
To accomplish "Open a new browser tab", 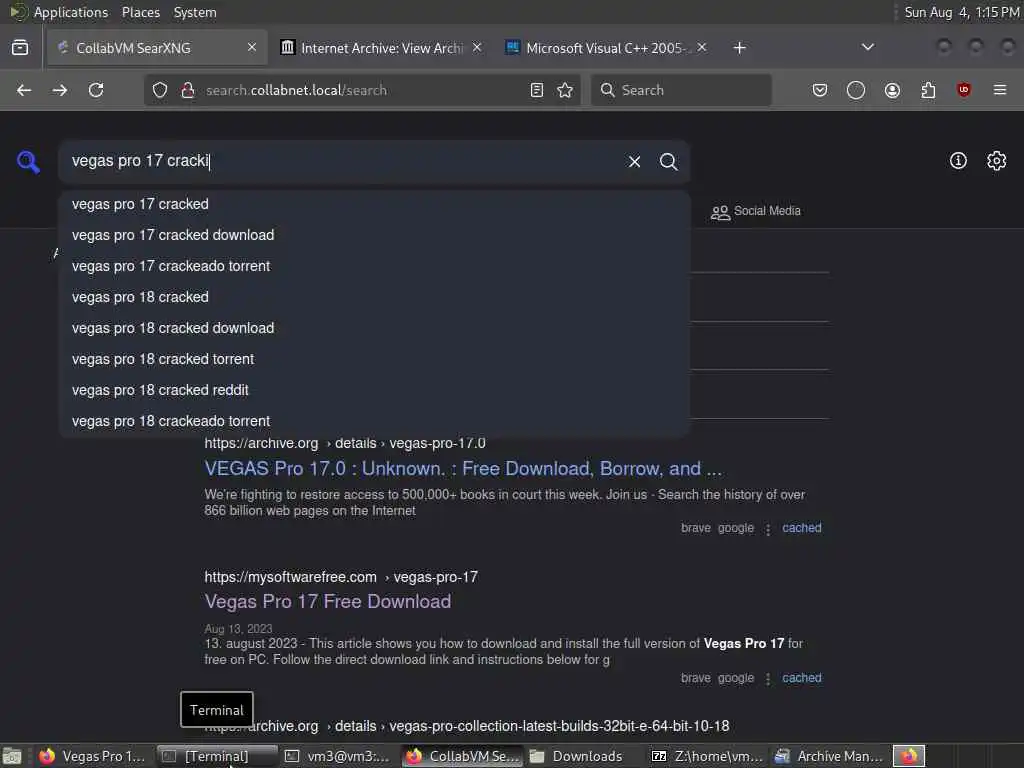I will tap(739, 48).
